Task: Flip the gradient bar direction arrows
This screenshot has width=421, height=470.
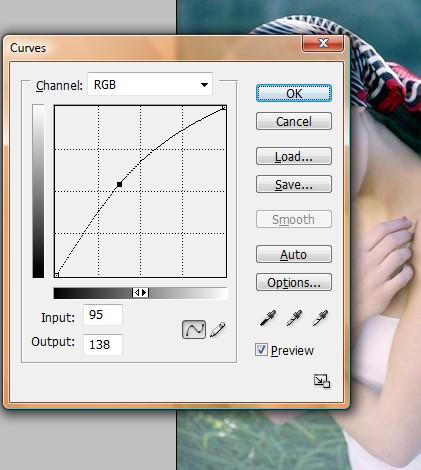Action: coord(140,293)
